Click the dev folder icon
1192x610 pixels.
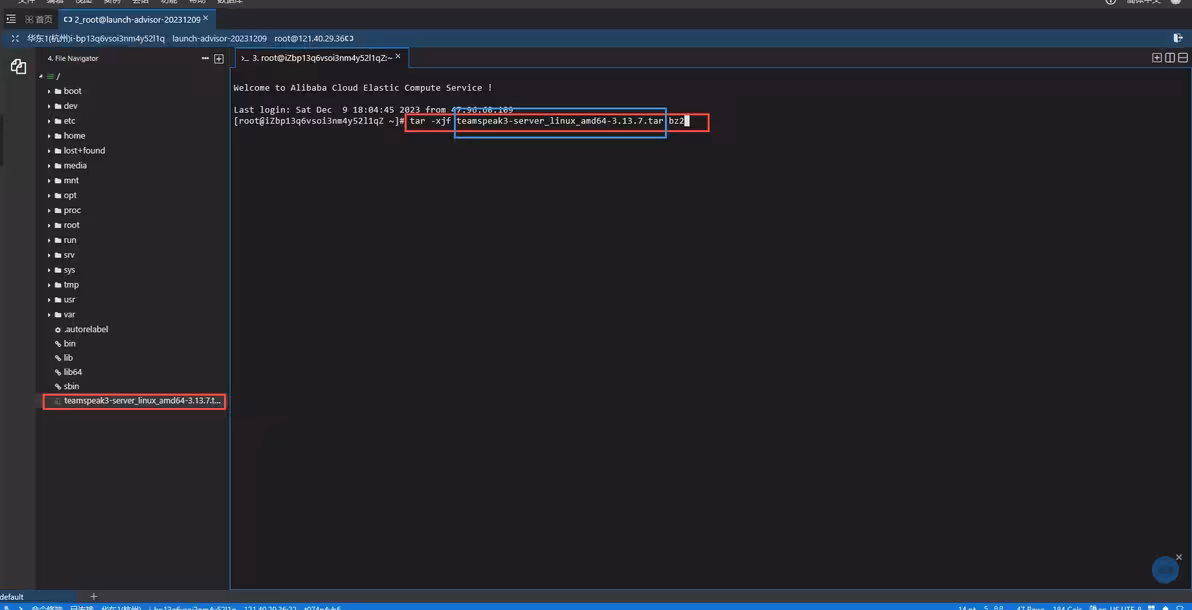pos(58,106)
